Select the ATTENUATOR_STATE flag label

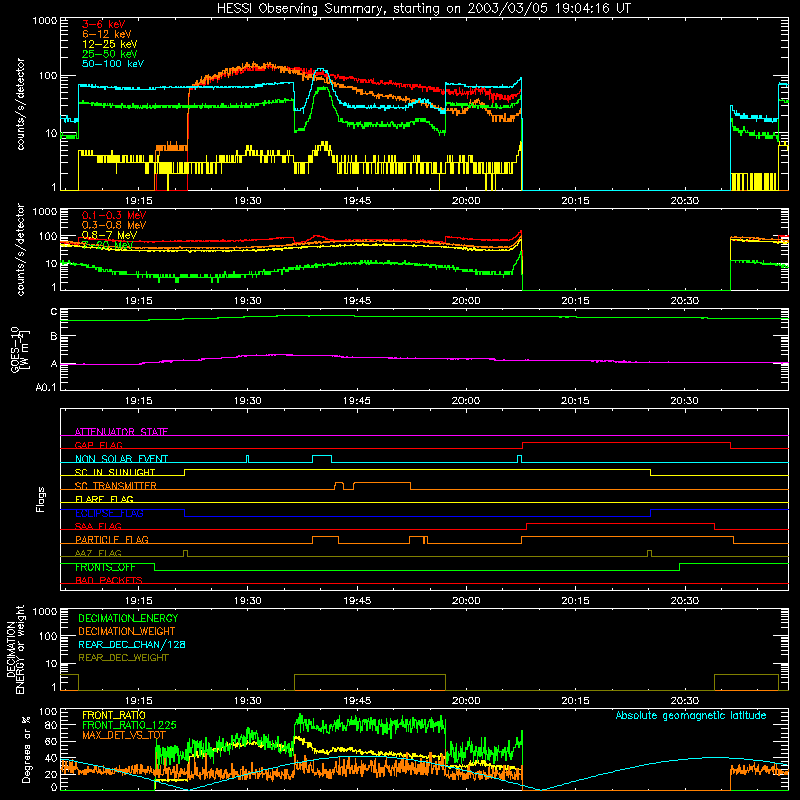point(121,432)
